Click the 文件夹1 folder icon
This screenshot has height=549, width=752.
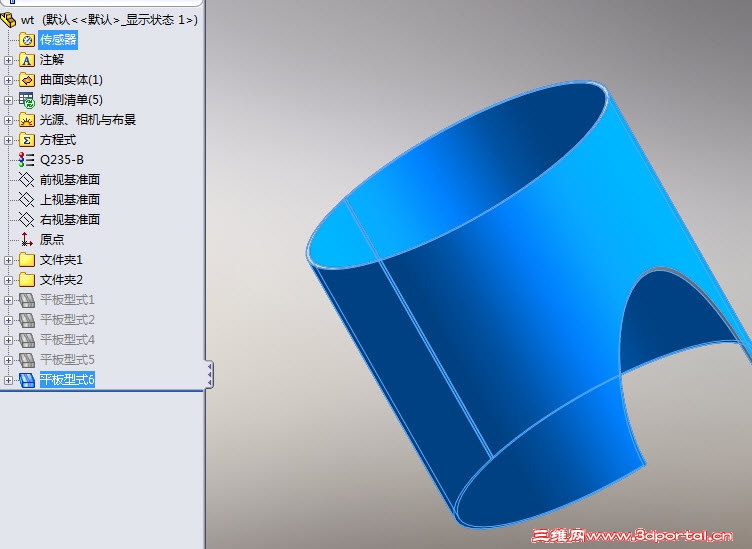click(27, 260)
